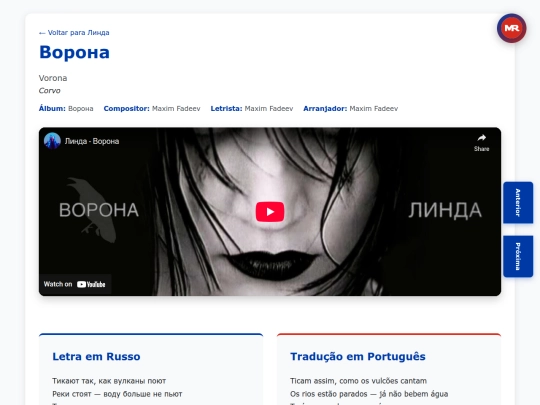Go to the Anterior song
Screen dimensions: 540x405
coord(518,202)
